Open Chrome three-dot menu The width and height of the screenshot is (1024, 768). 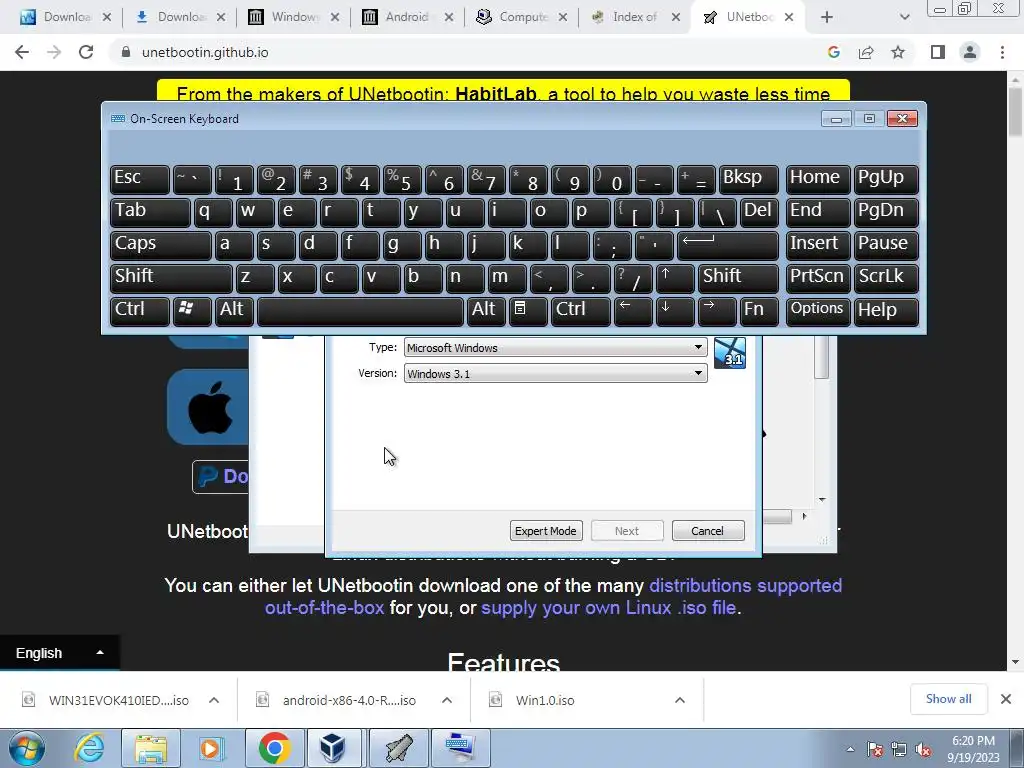(x=1002, y=52)
